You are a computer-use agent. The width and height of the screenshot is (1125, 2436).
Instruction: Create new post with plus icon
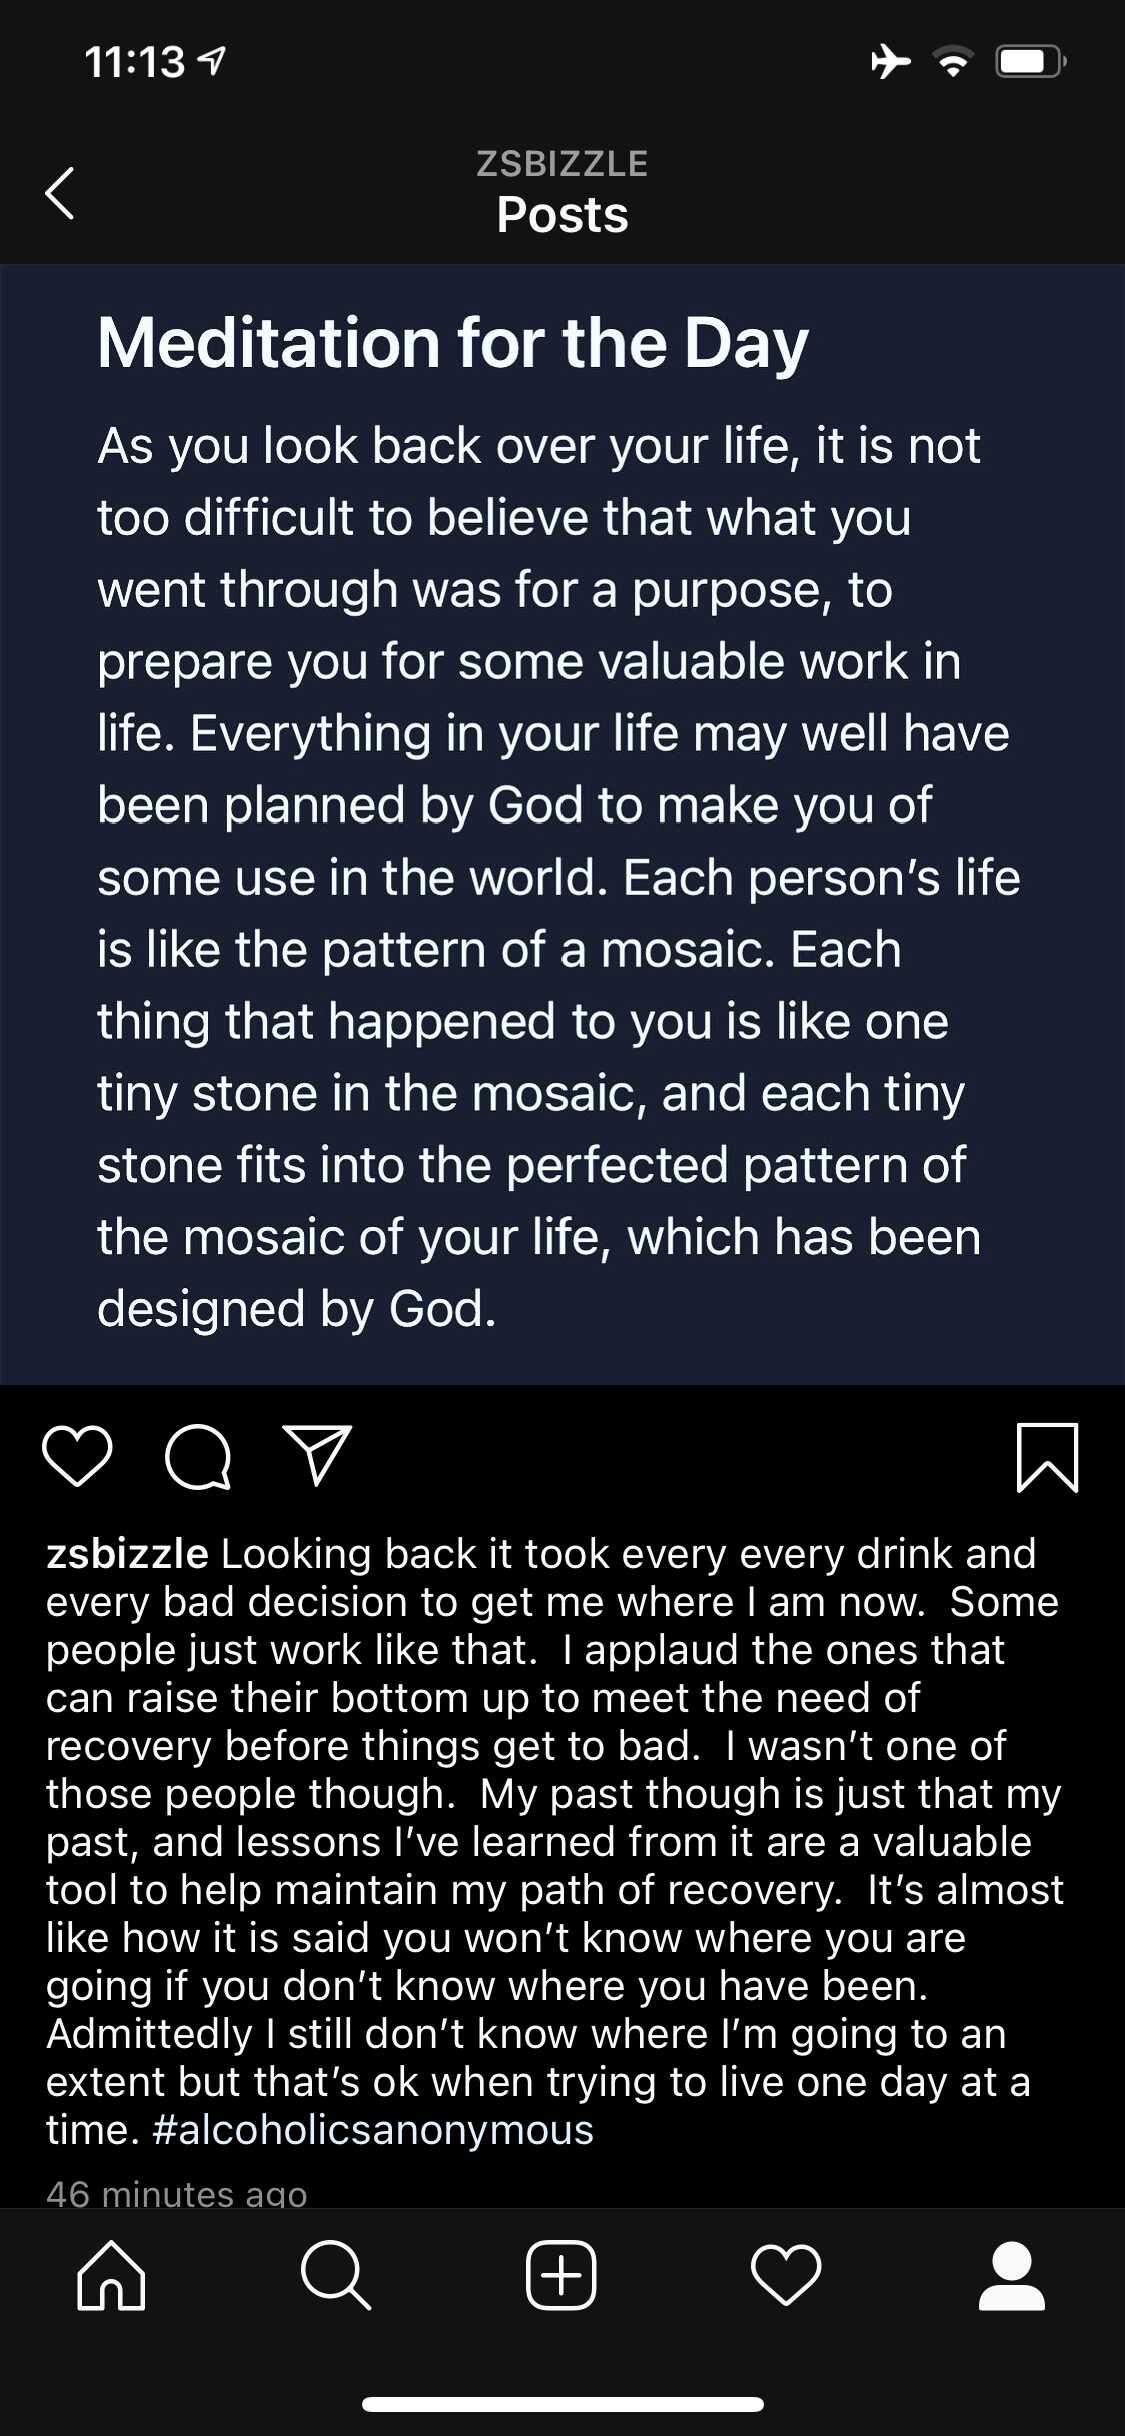coord(561,2276)
